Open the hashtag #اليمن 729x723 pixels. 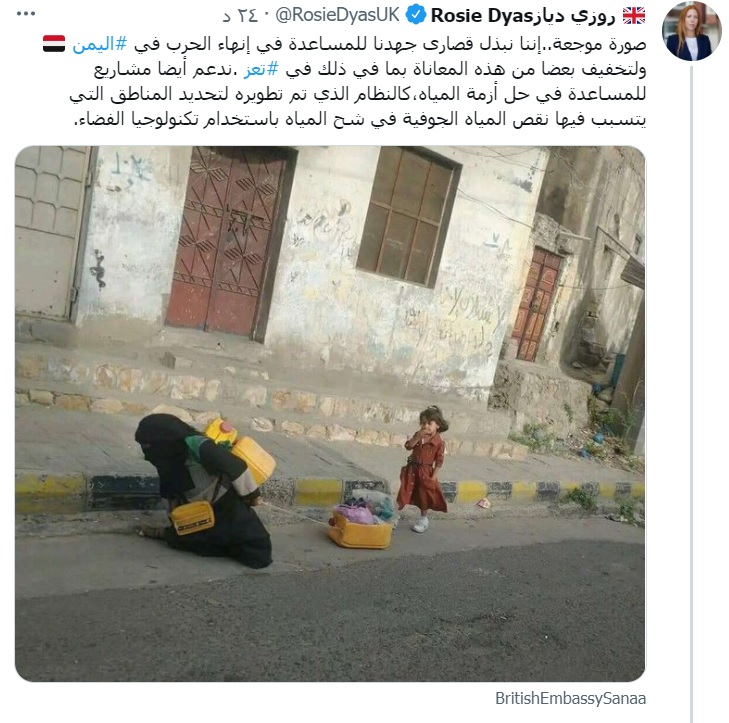(99, 44)
